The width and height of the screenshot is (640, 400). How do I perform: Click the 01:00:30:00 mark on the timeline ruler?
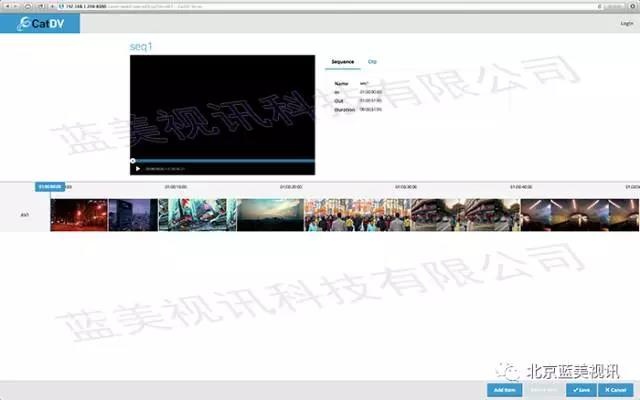[406, 187]
